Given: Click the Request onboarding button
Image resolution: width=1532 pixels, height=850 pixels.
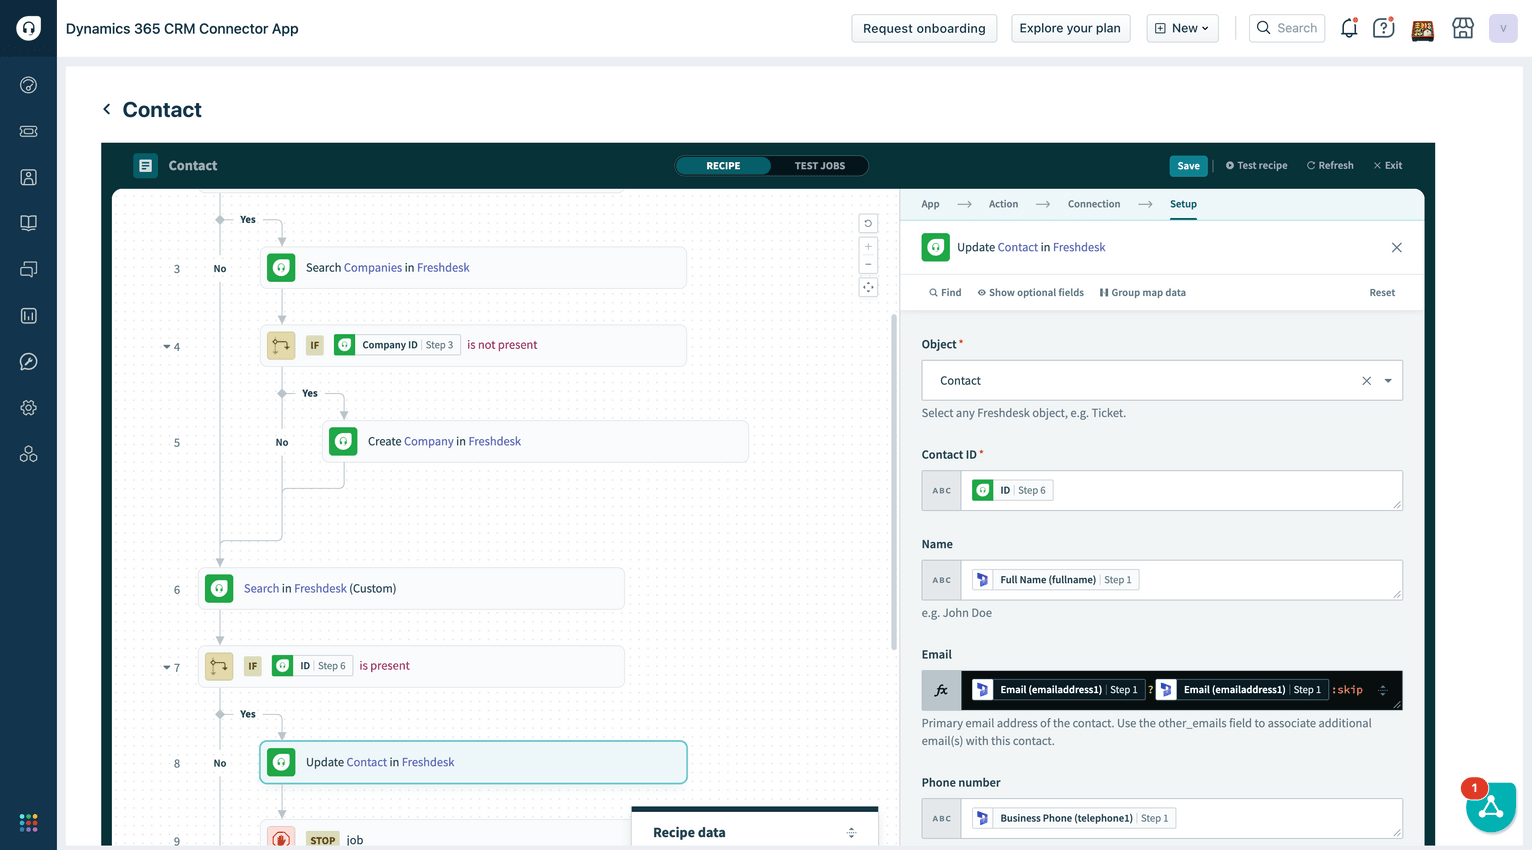Looking at the screenshot, I should coord(923,28).
